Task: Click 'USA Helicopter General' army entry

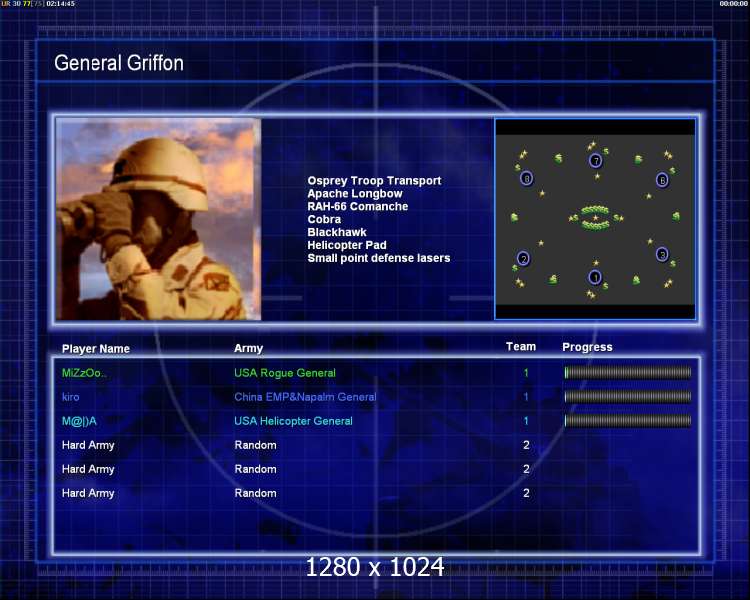Action: (293, 421)
